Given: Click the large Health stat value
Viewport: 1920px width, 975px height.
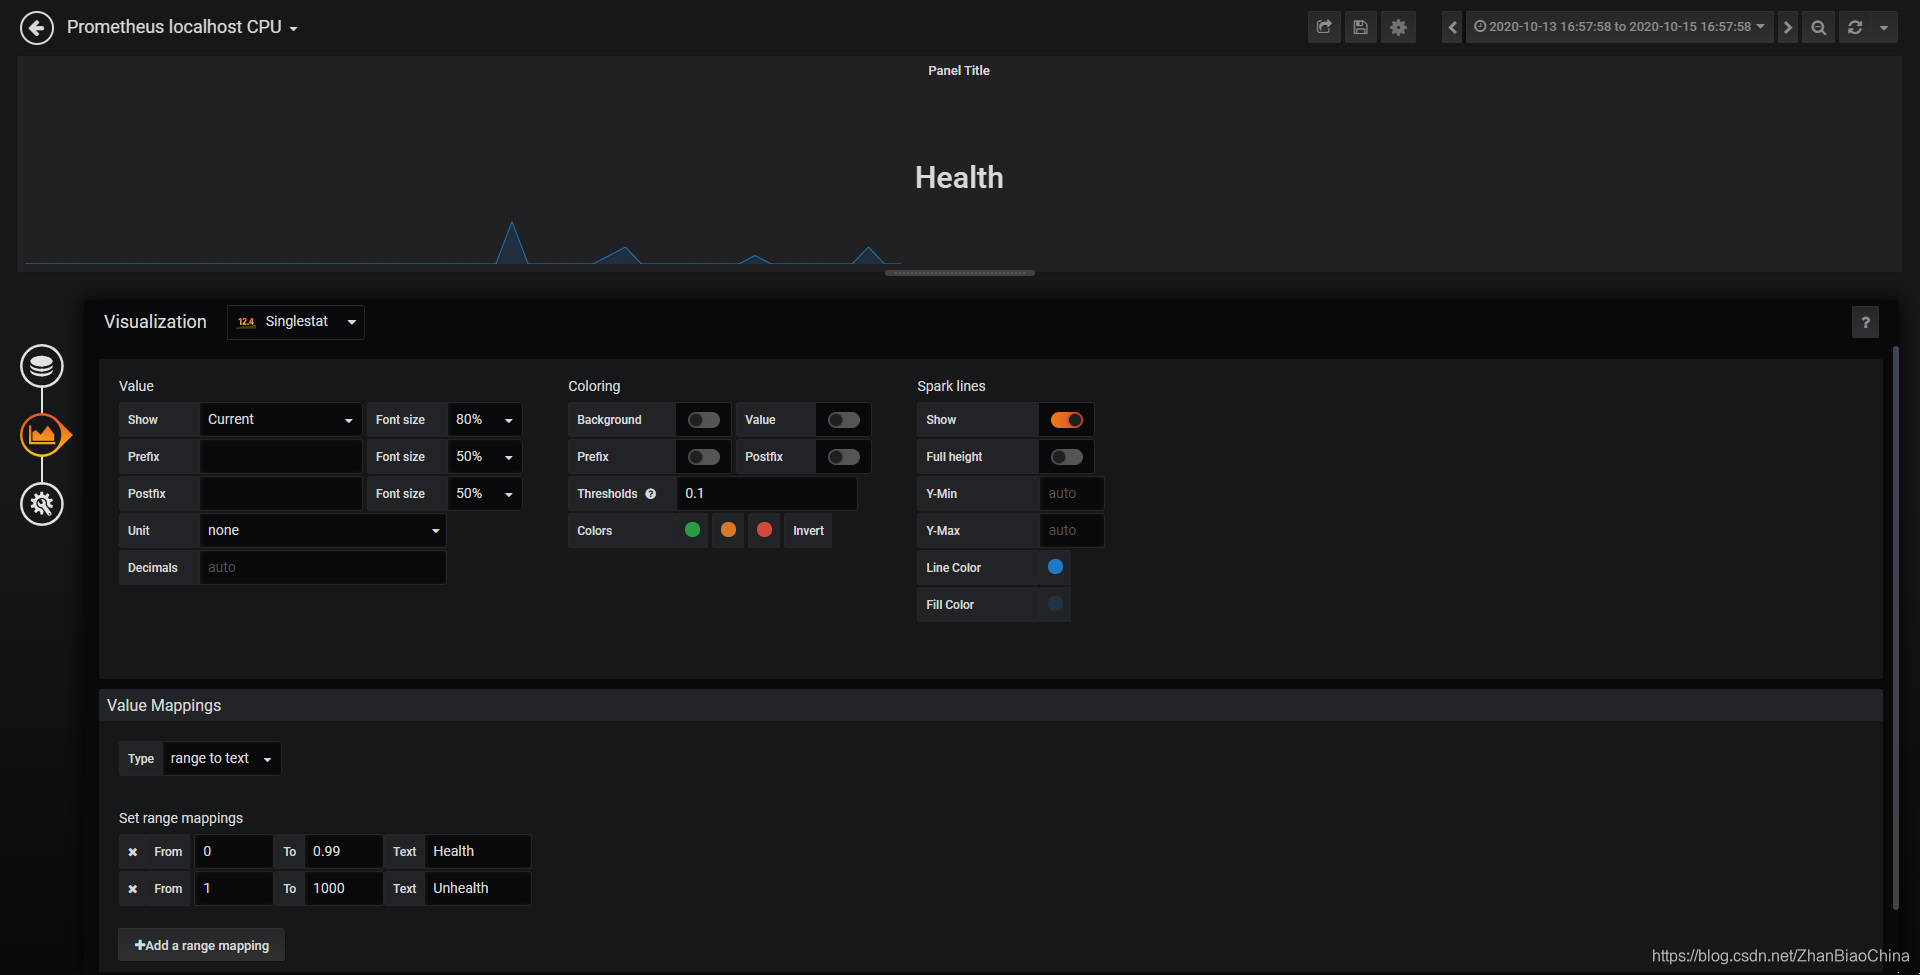Looking at the screenshot, I should click(x=959, y=178).
